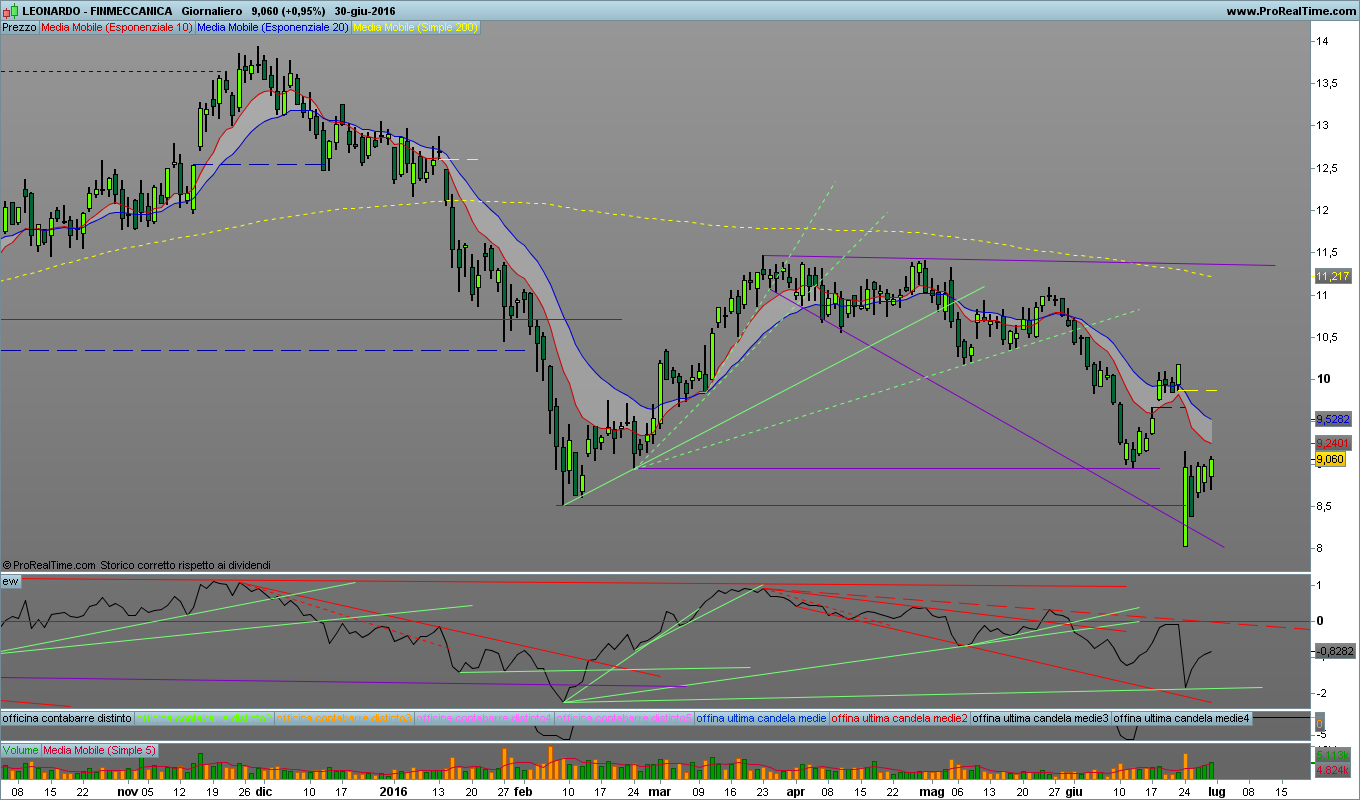The height and width of the screenshot is (800, 1360).
Task: Click the Giornaliero timeframe text in title
Action: [x=212, y=11]
